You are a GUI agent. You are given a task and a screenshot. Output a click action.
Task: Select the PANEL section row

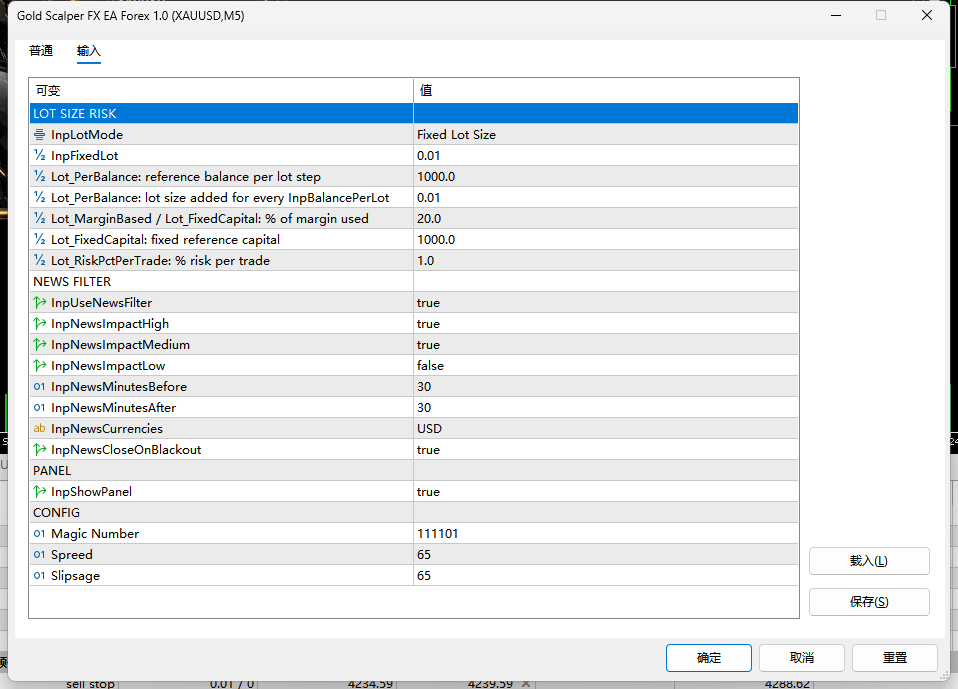point(414,470)
